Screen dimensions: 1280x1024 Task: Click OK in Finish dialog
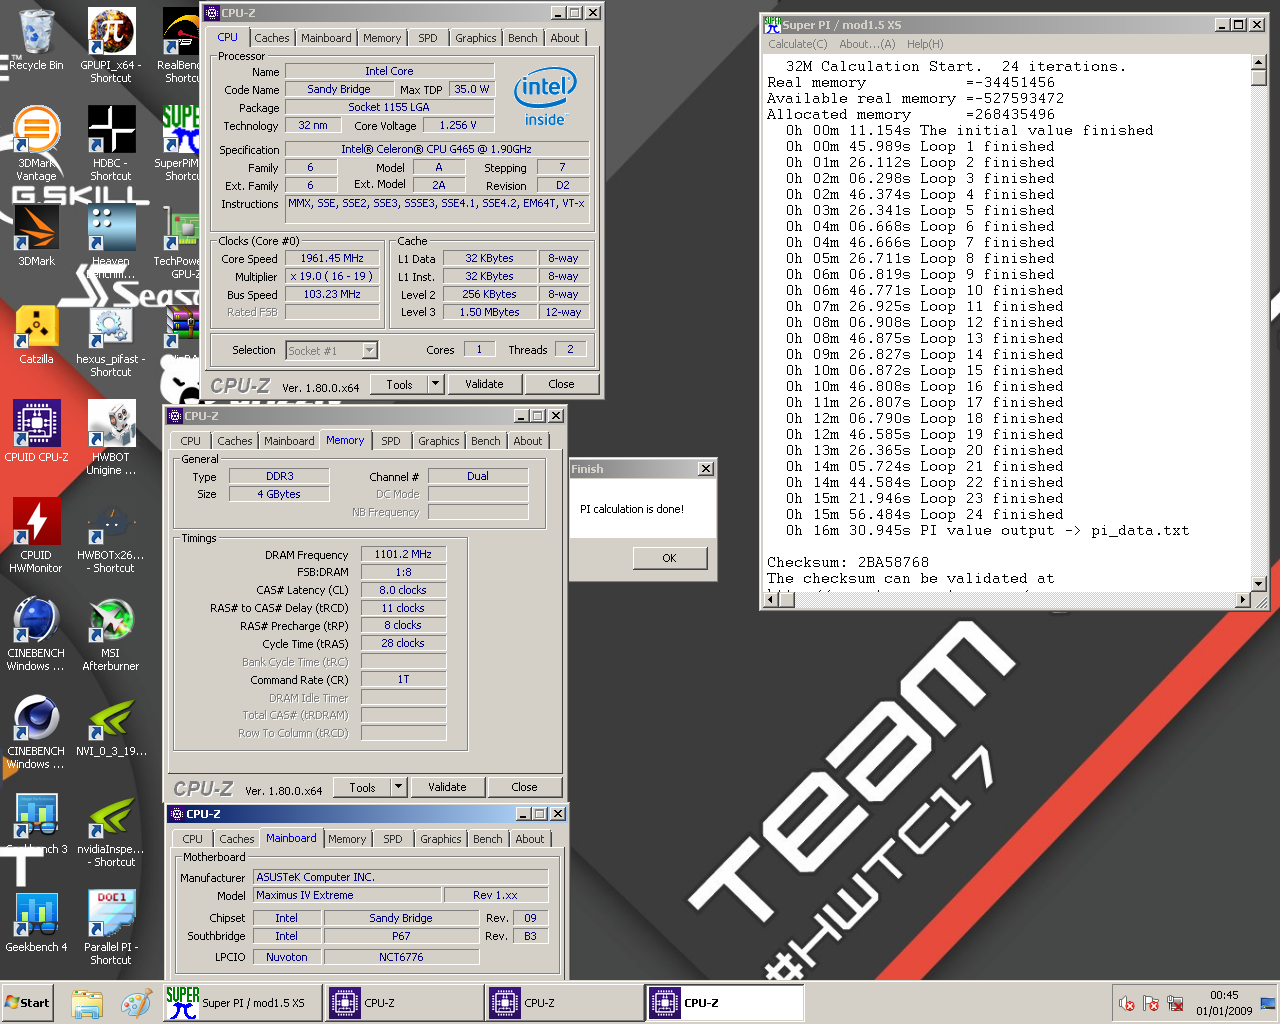(670, 558)
